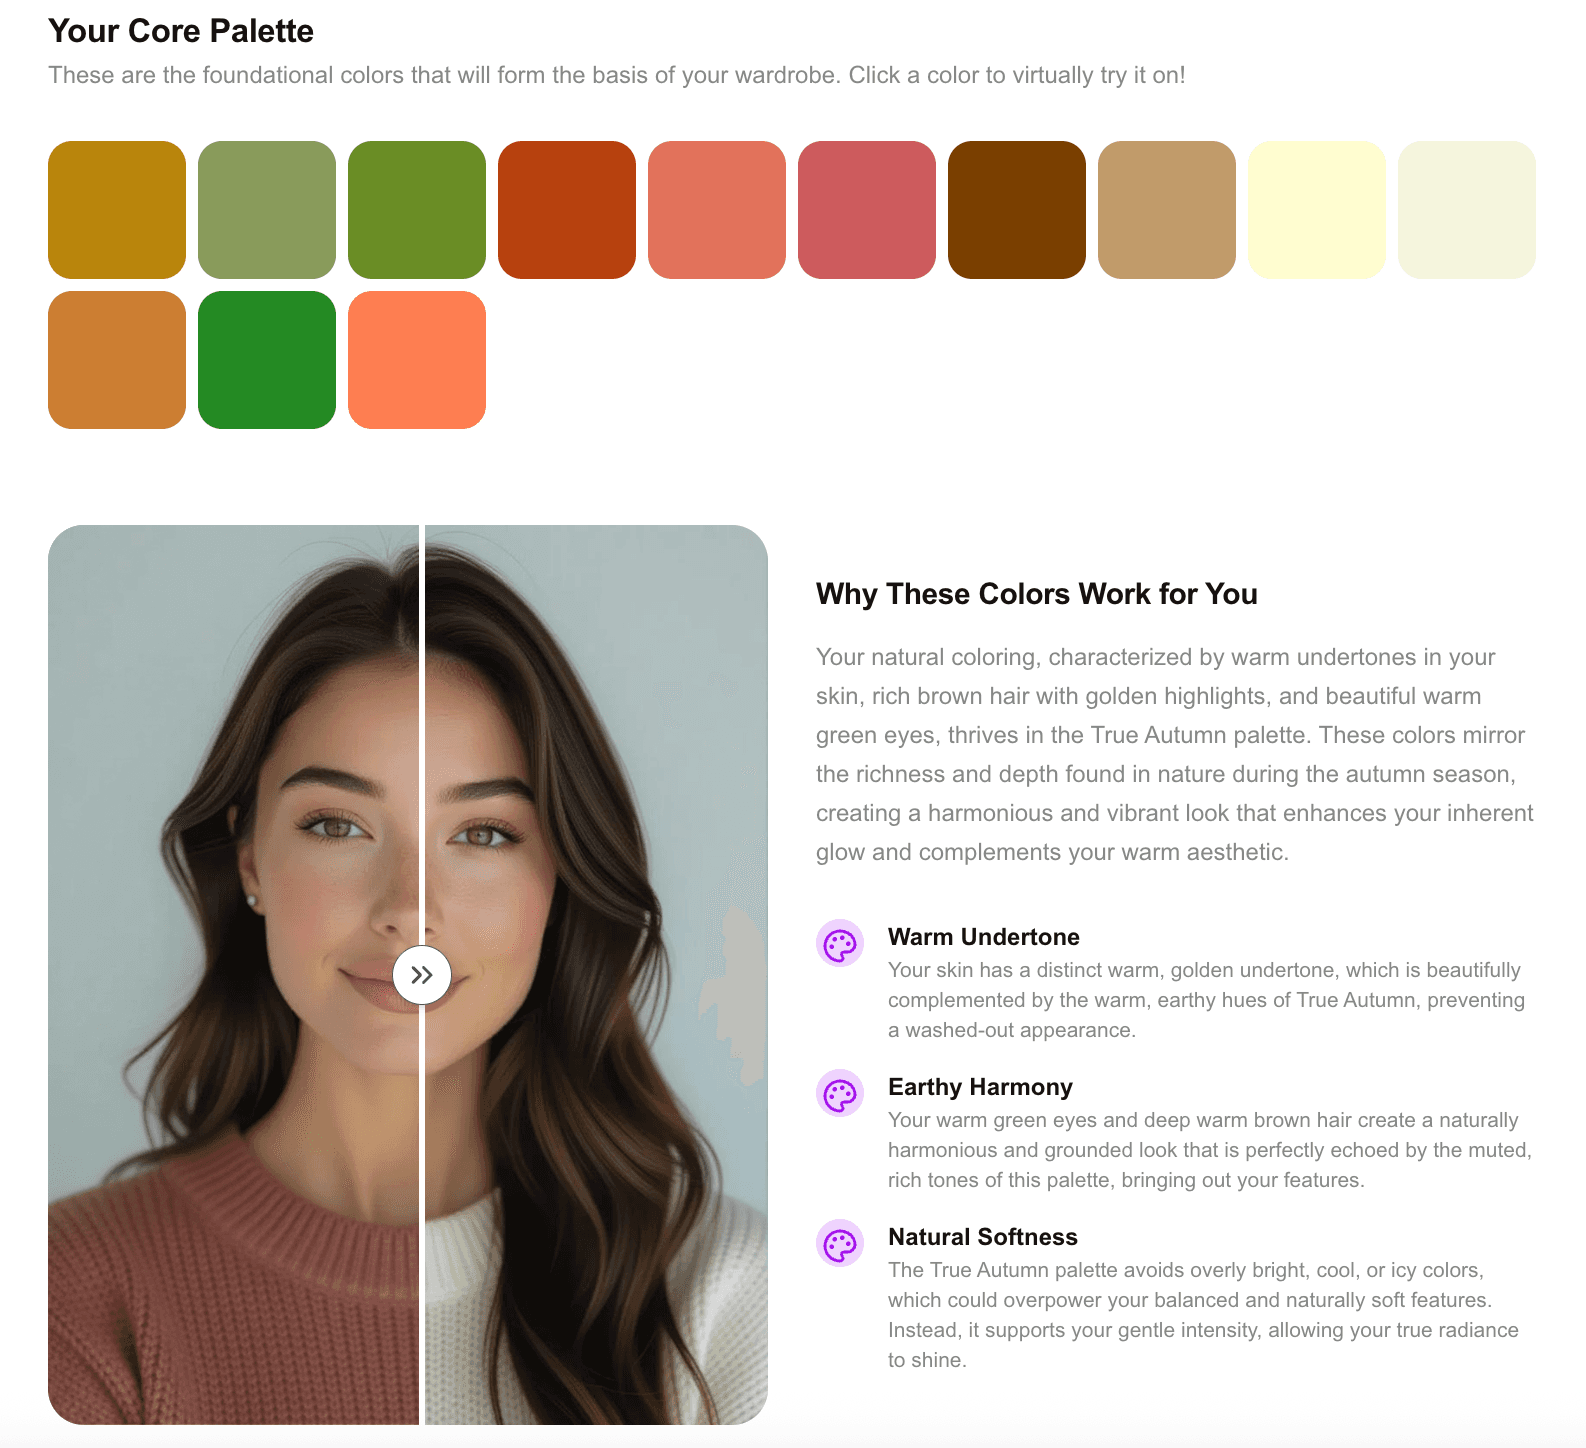This screenshot has width=1586, height=1448.
Task: Select the dark chocolate brown swatch
Action: (1017, 210)
